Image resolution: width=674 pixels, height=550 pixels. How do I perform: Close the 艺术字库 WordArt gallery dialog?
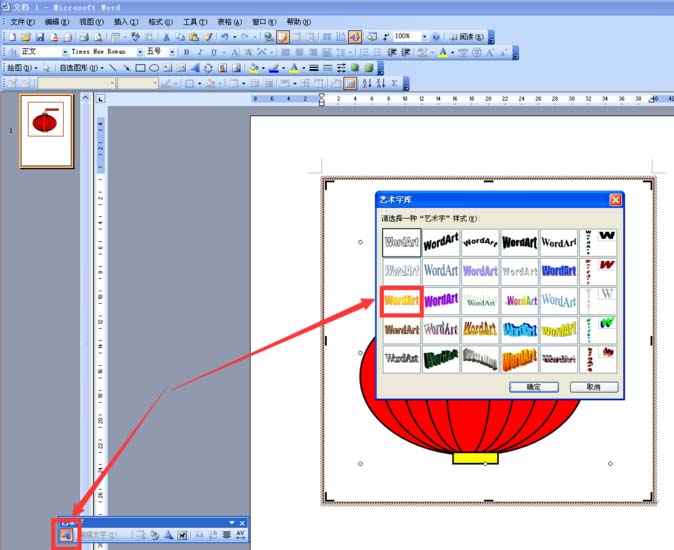point(616,199)
